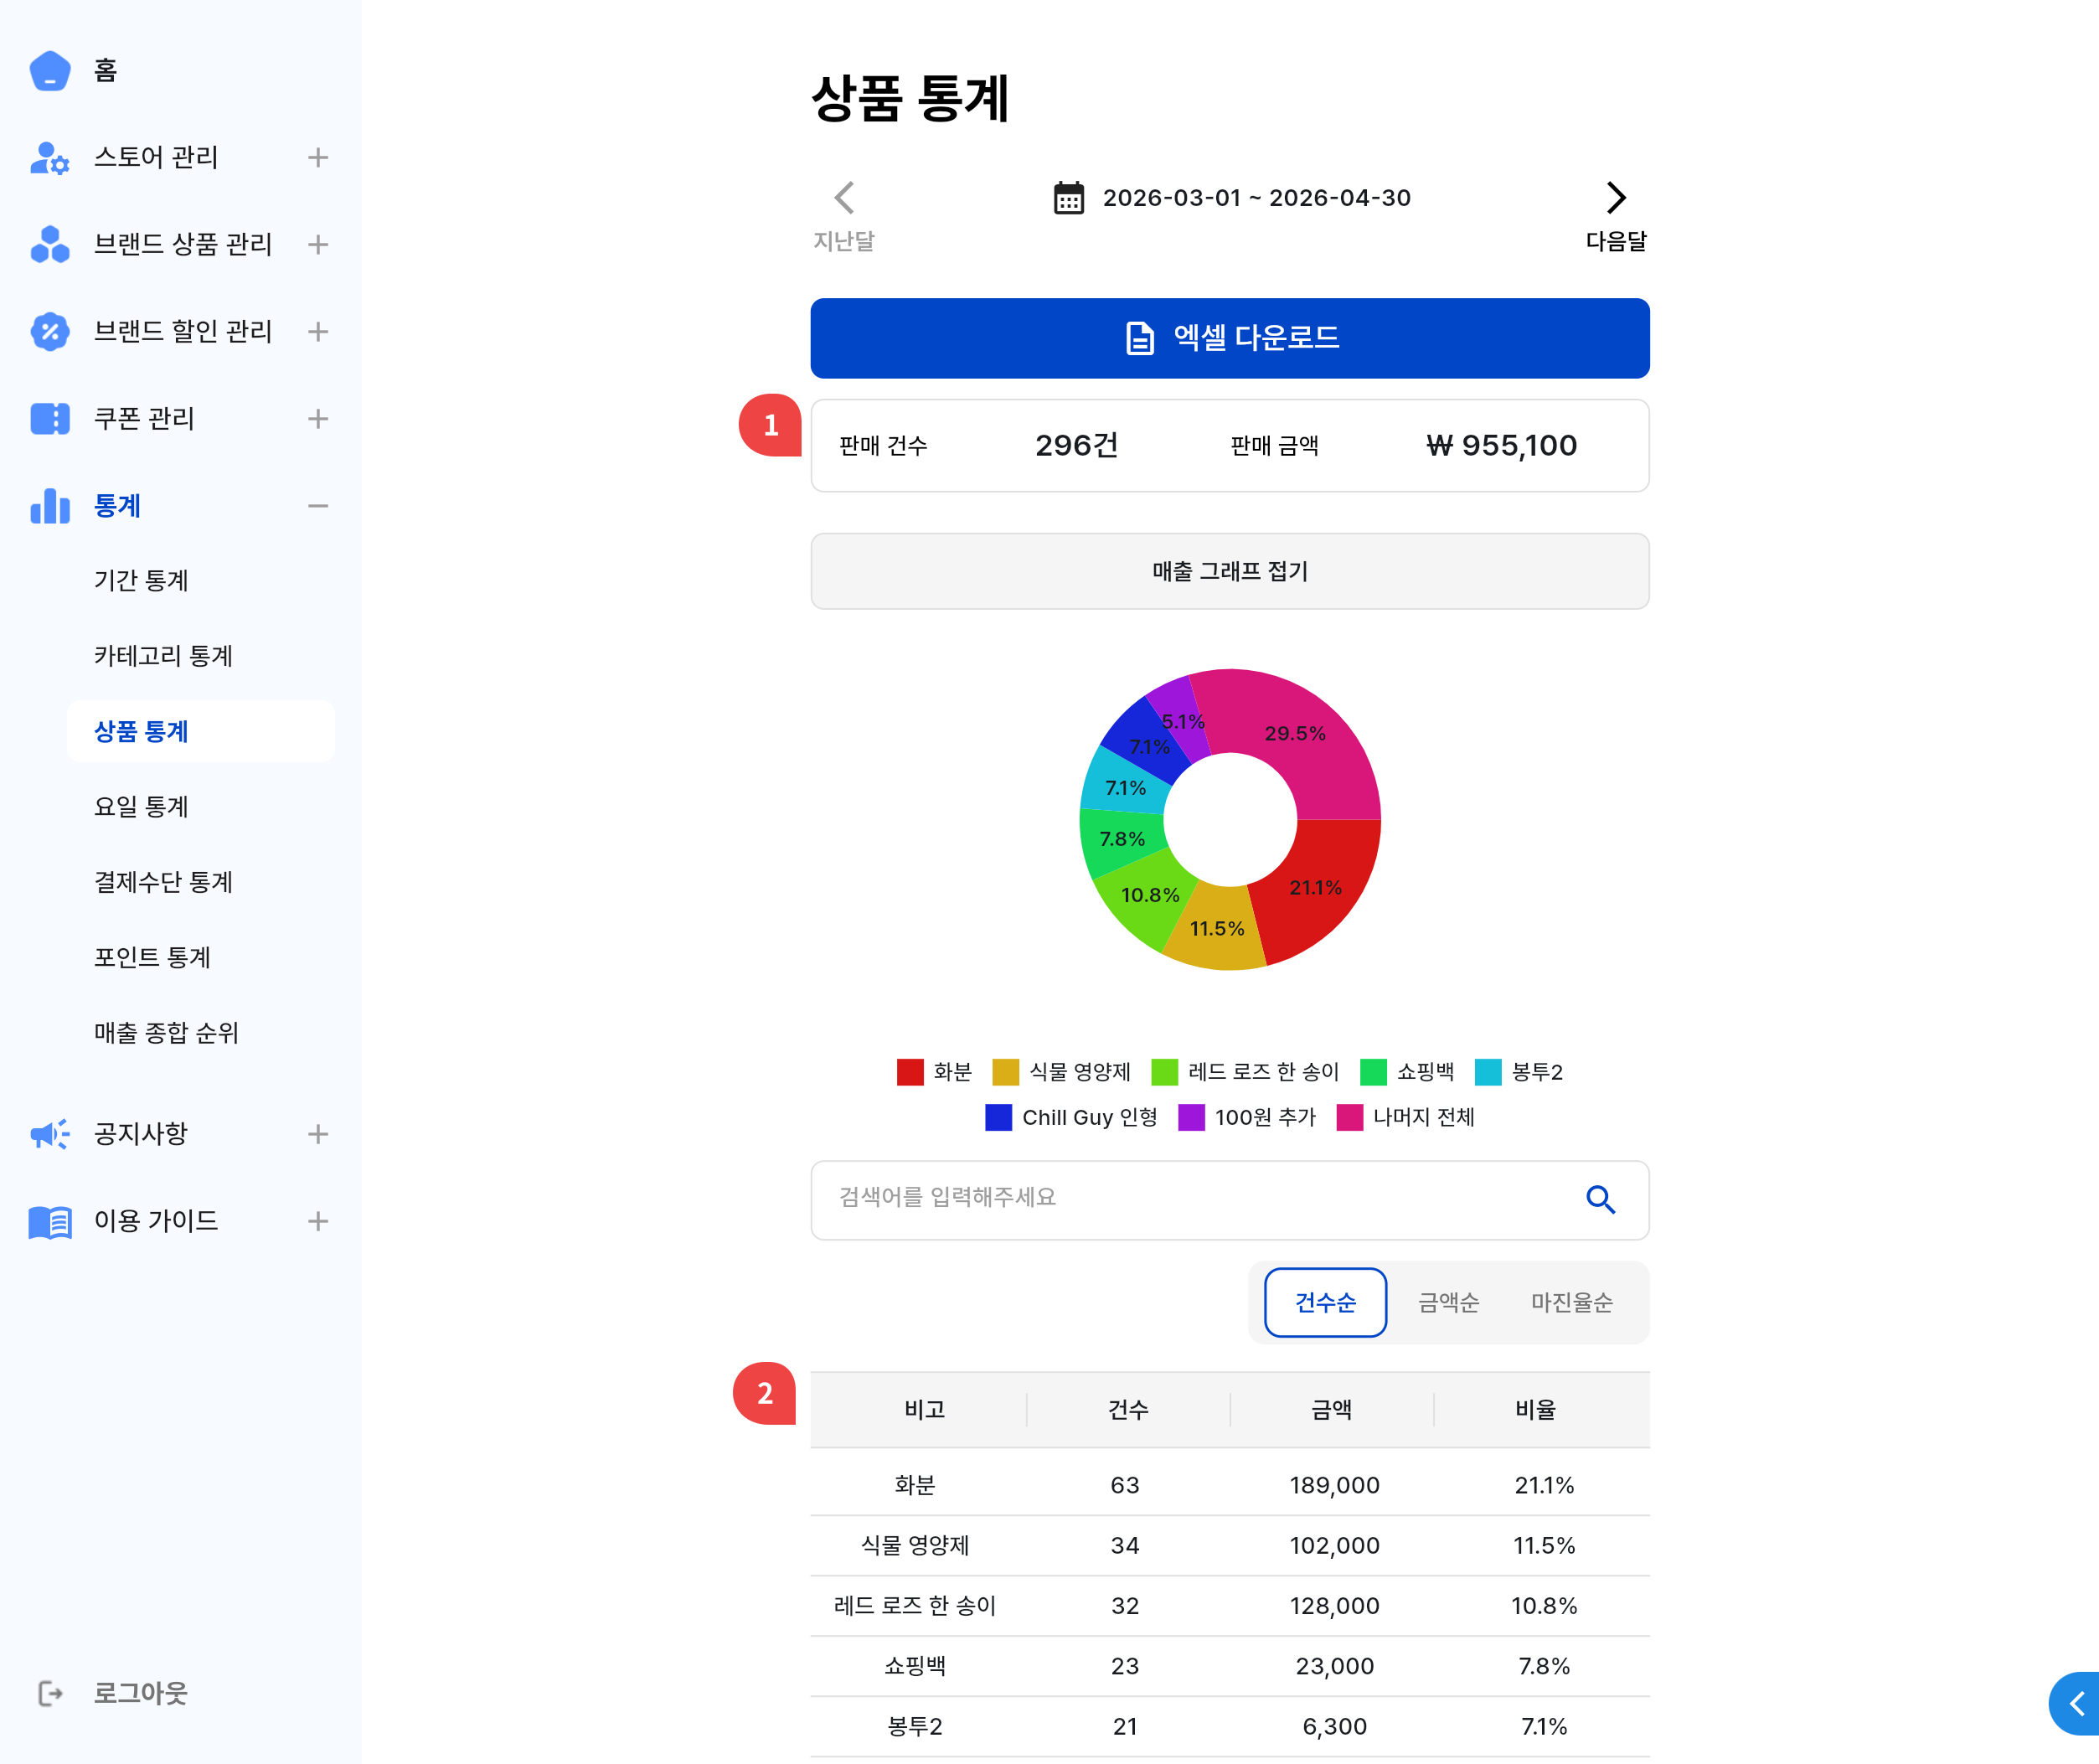2099x1764 pixels.
Task: Click the logout arrow icon
Action: pyautogui.click(x=50, y=1693)
